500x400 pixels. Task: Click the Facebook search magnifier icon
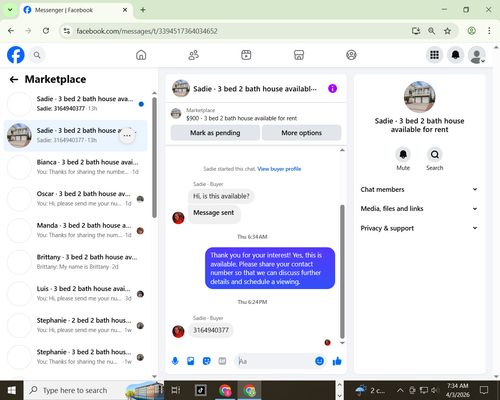tap(37, 55)
